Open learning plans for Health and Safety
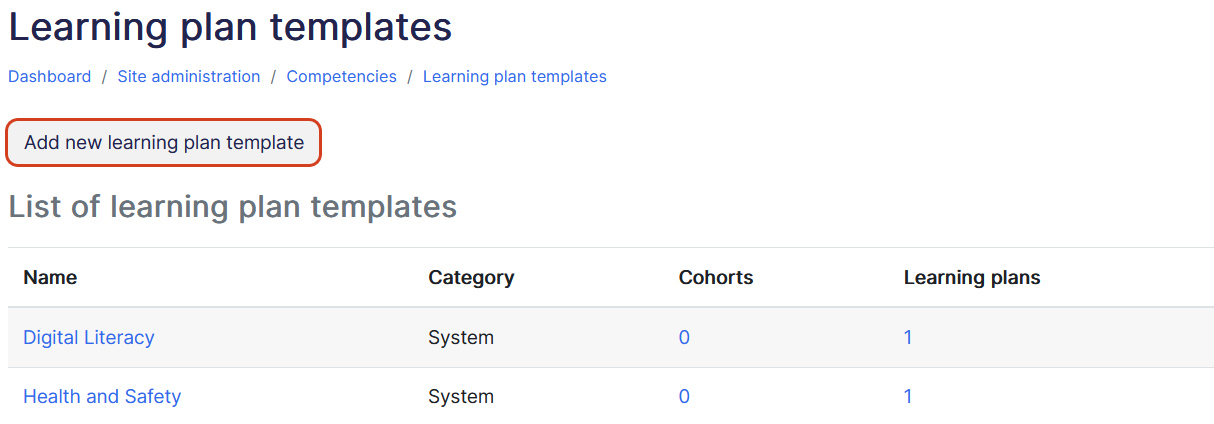1214x424 pixels. pos(908,397)
